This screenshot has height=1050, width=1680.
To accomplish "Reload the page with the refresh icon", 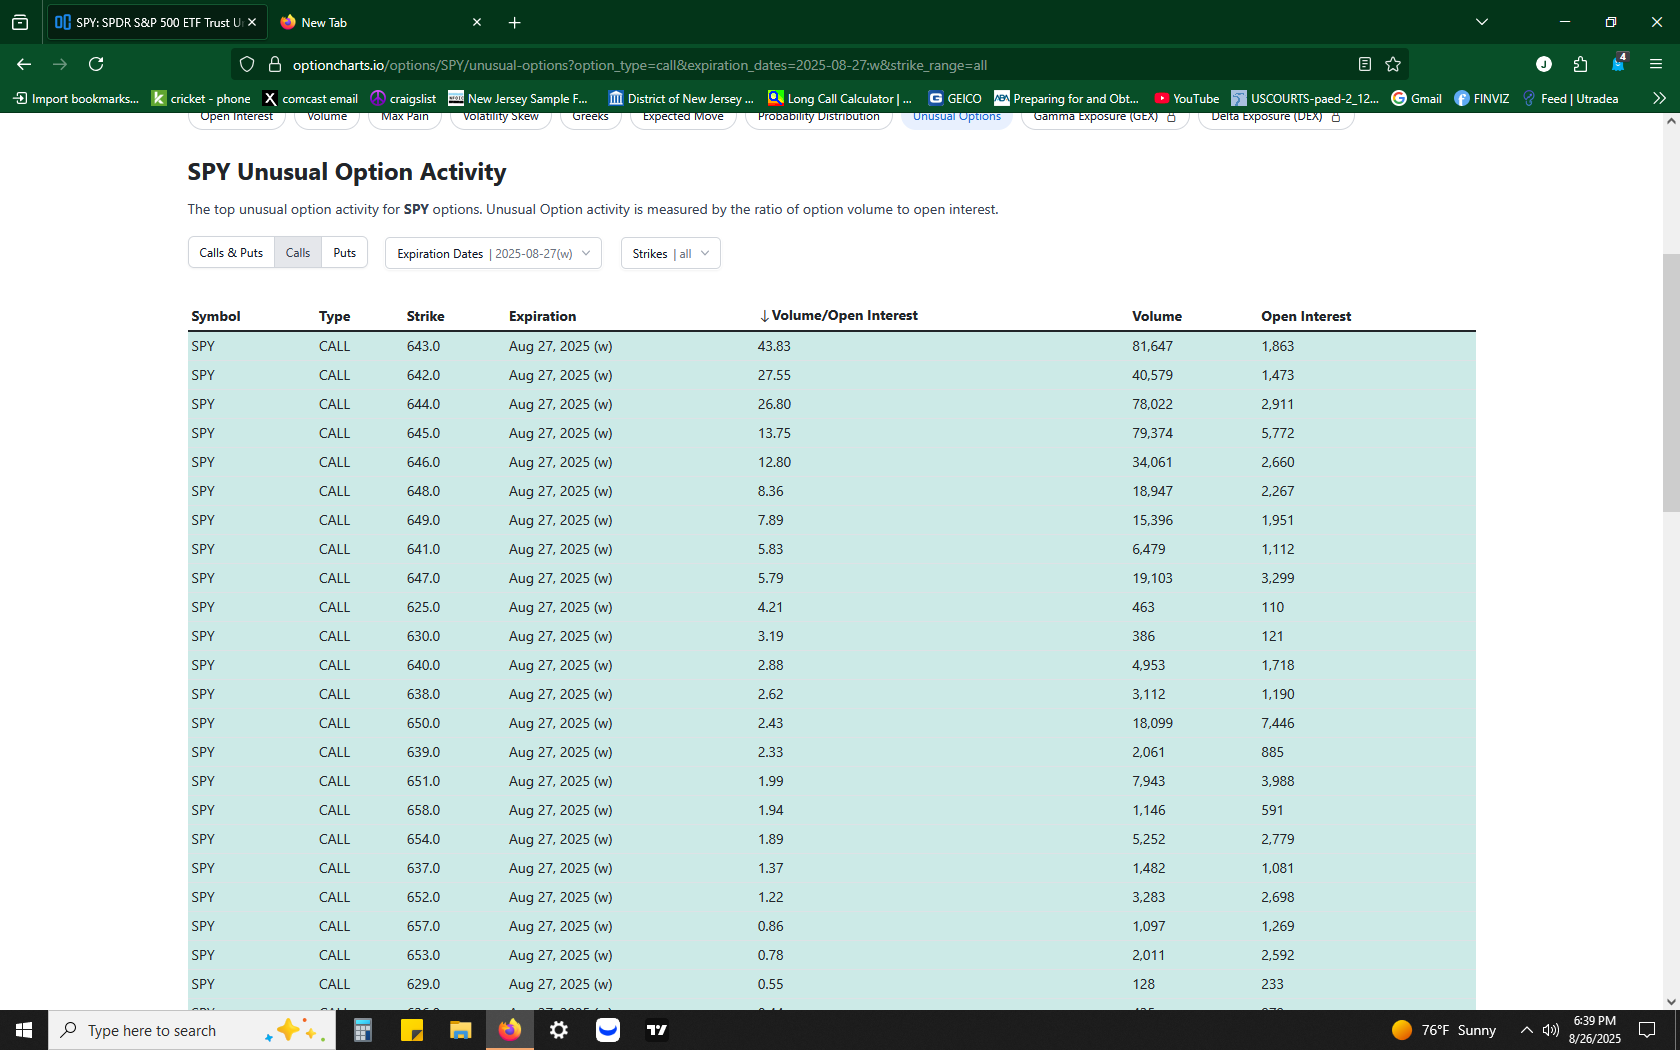I will tap(96, 64).
